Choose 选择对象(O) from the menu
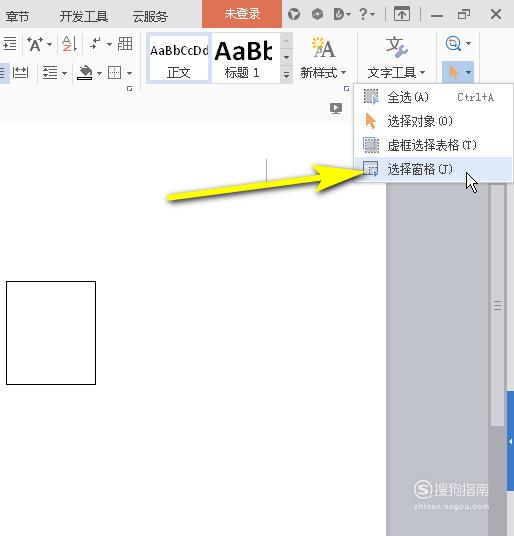 [x=433, y=121]
